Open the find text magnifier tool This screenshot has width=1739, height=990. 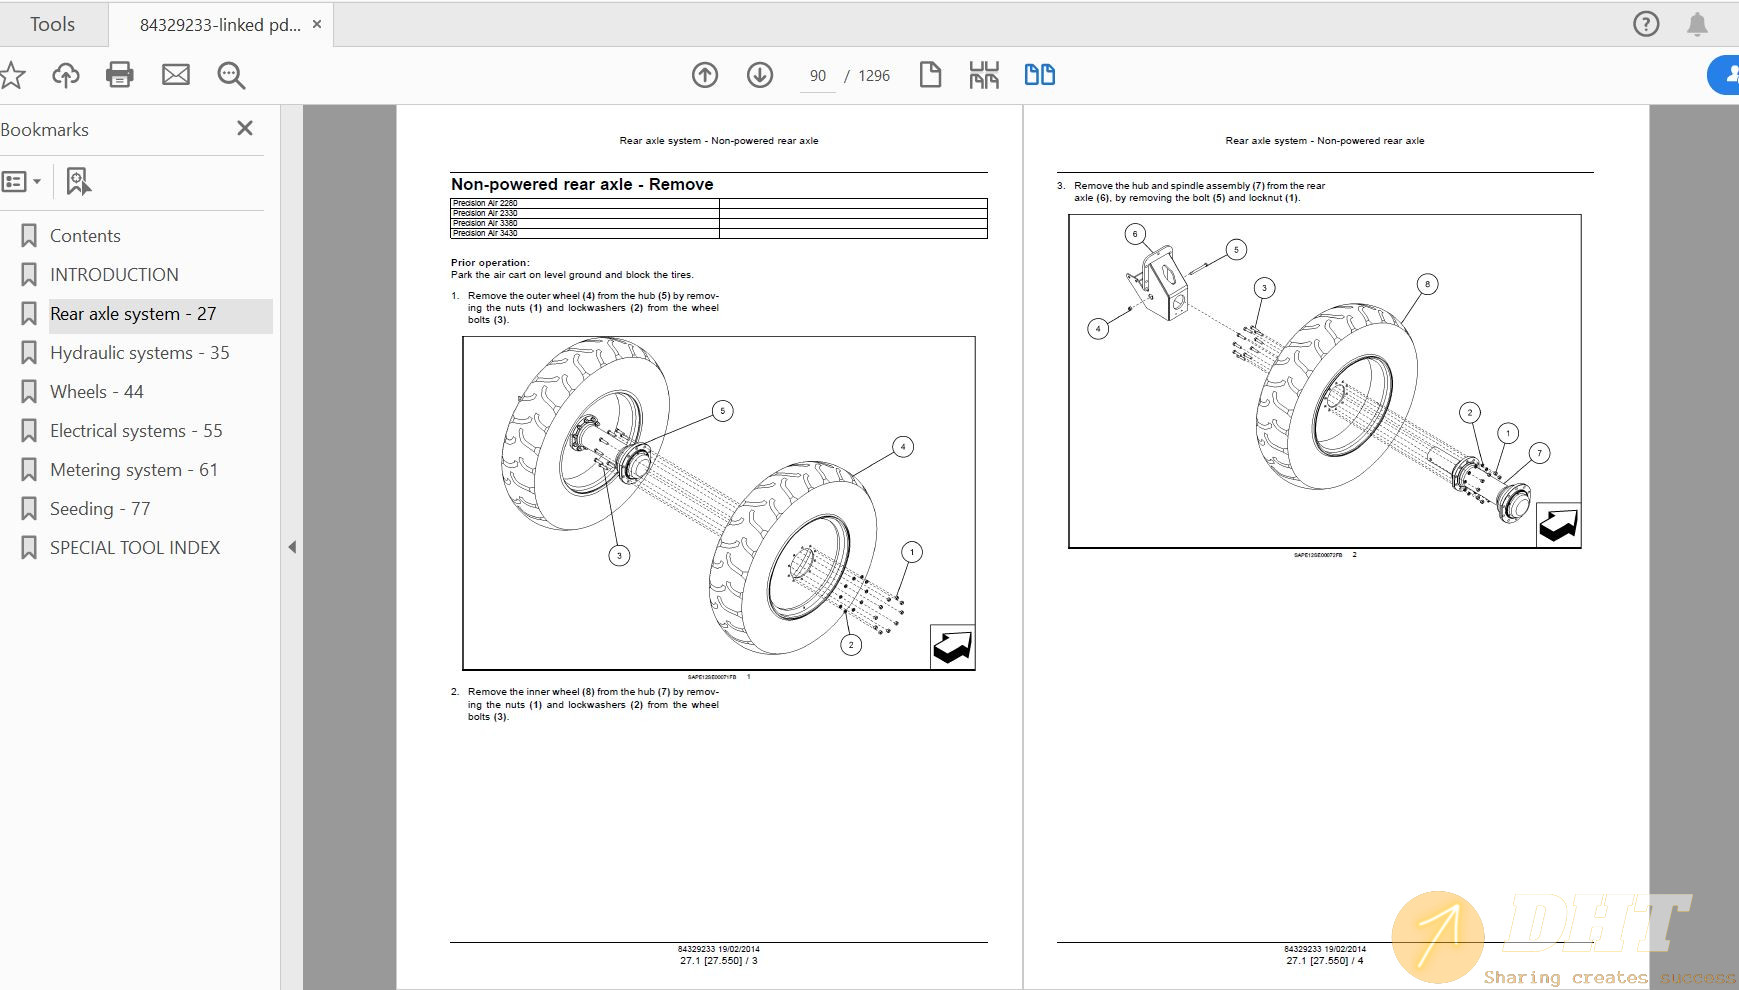[x=231, y=75]
